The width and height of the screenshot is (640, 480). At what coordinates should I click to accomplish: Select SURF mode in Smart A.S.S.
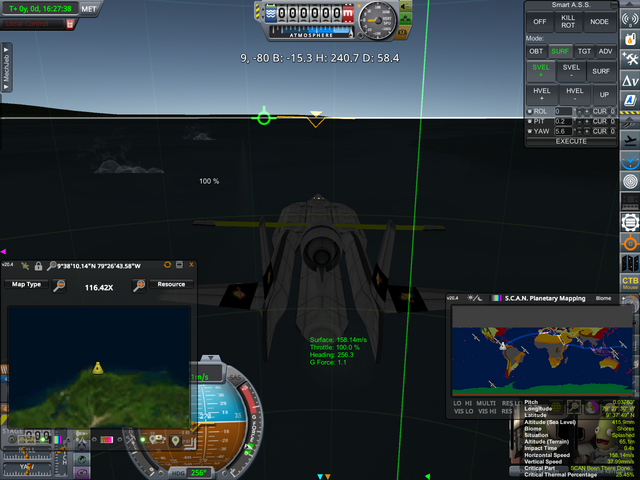560,51
